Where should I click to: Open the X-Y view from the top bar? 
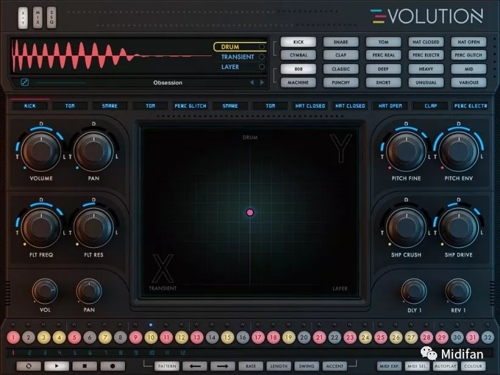click(23, 17)
